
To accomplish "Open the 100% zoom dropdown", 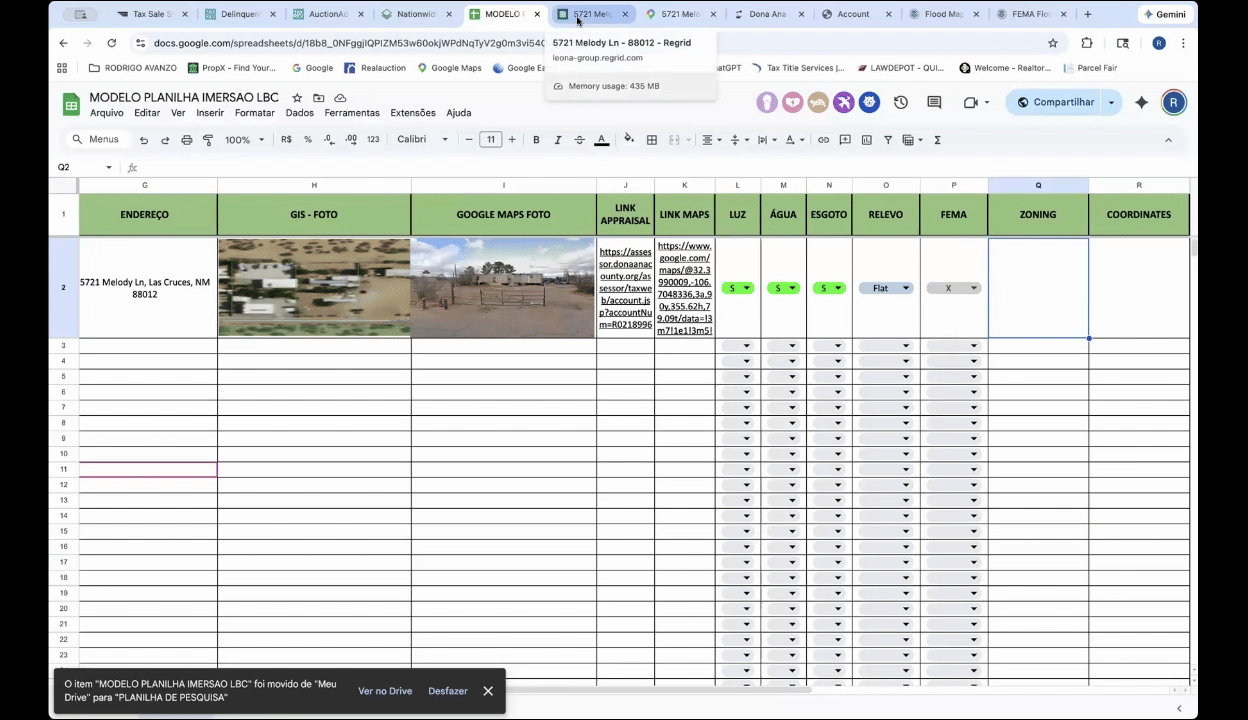I will (x=244, y=140).
